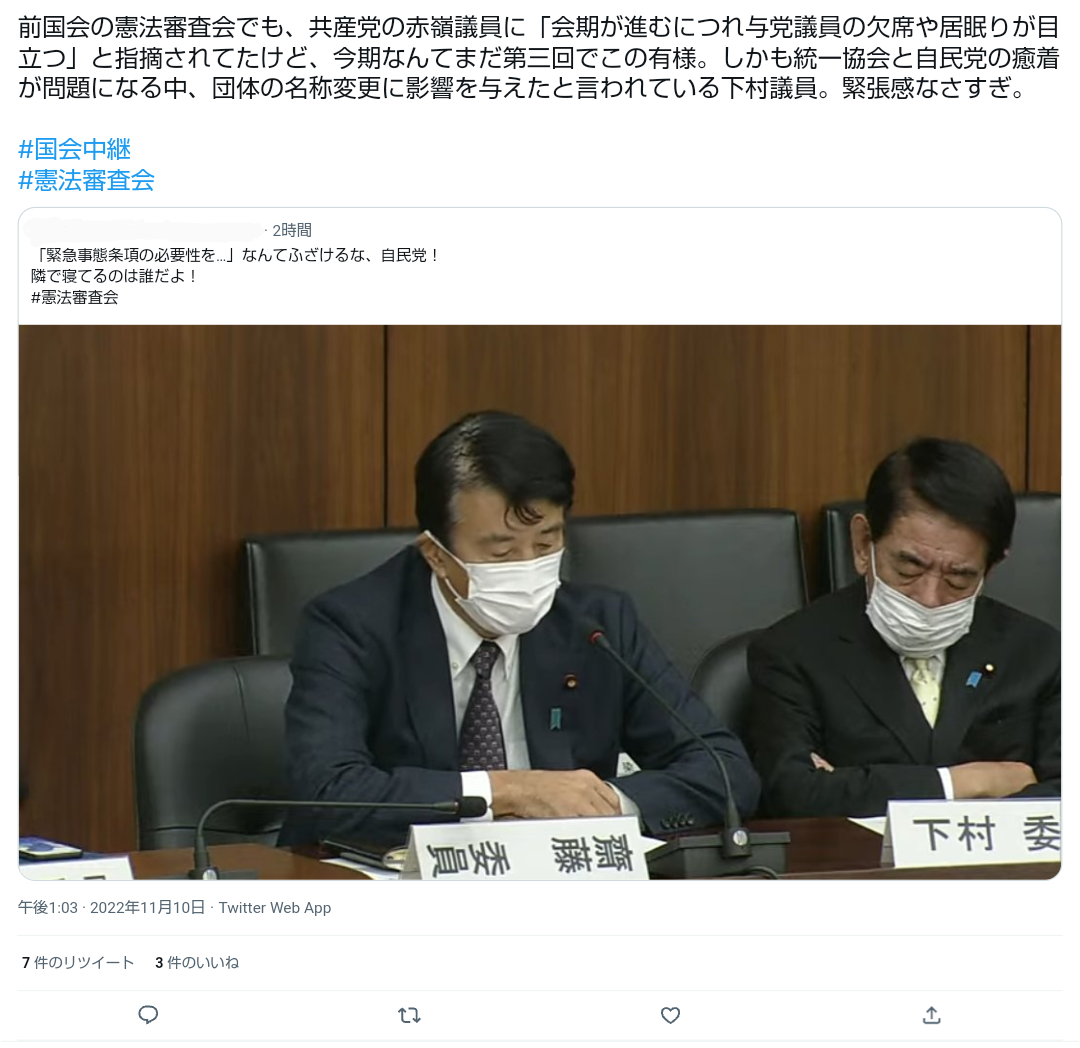Open the tweet timestamp 午後1:03 · 2022年11月10日
1080x1048 pixels.
112,908
